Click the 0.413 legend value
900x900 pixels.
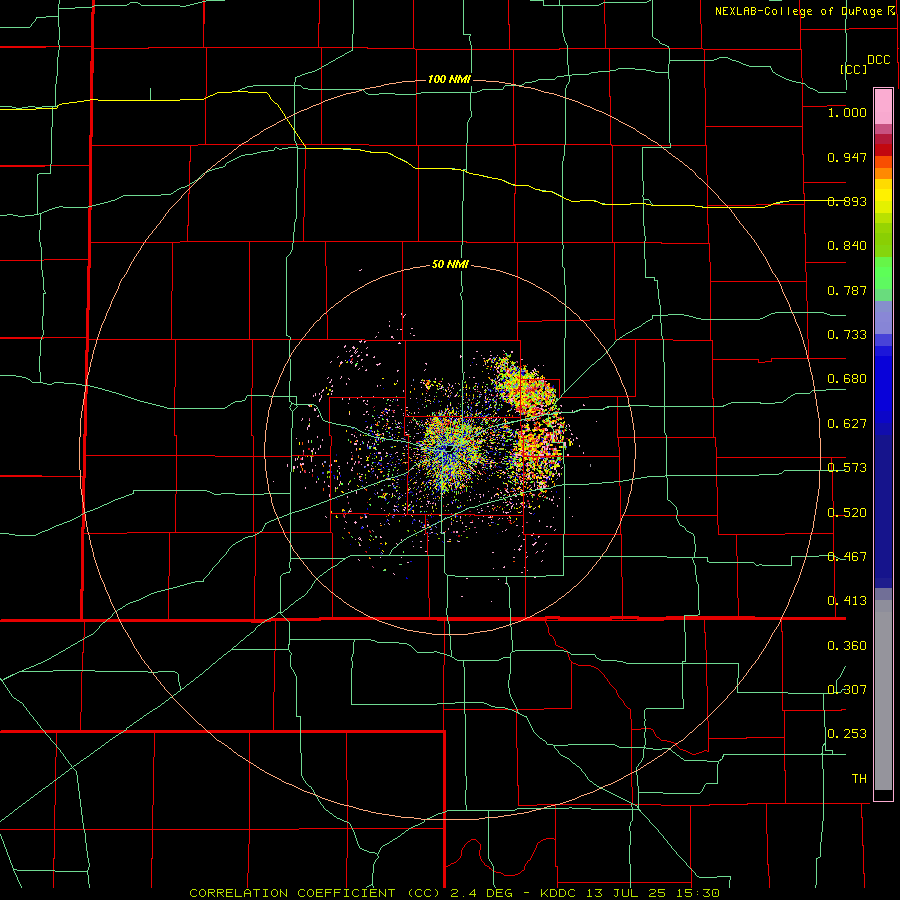[847, 601]
